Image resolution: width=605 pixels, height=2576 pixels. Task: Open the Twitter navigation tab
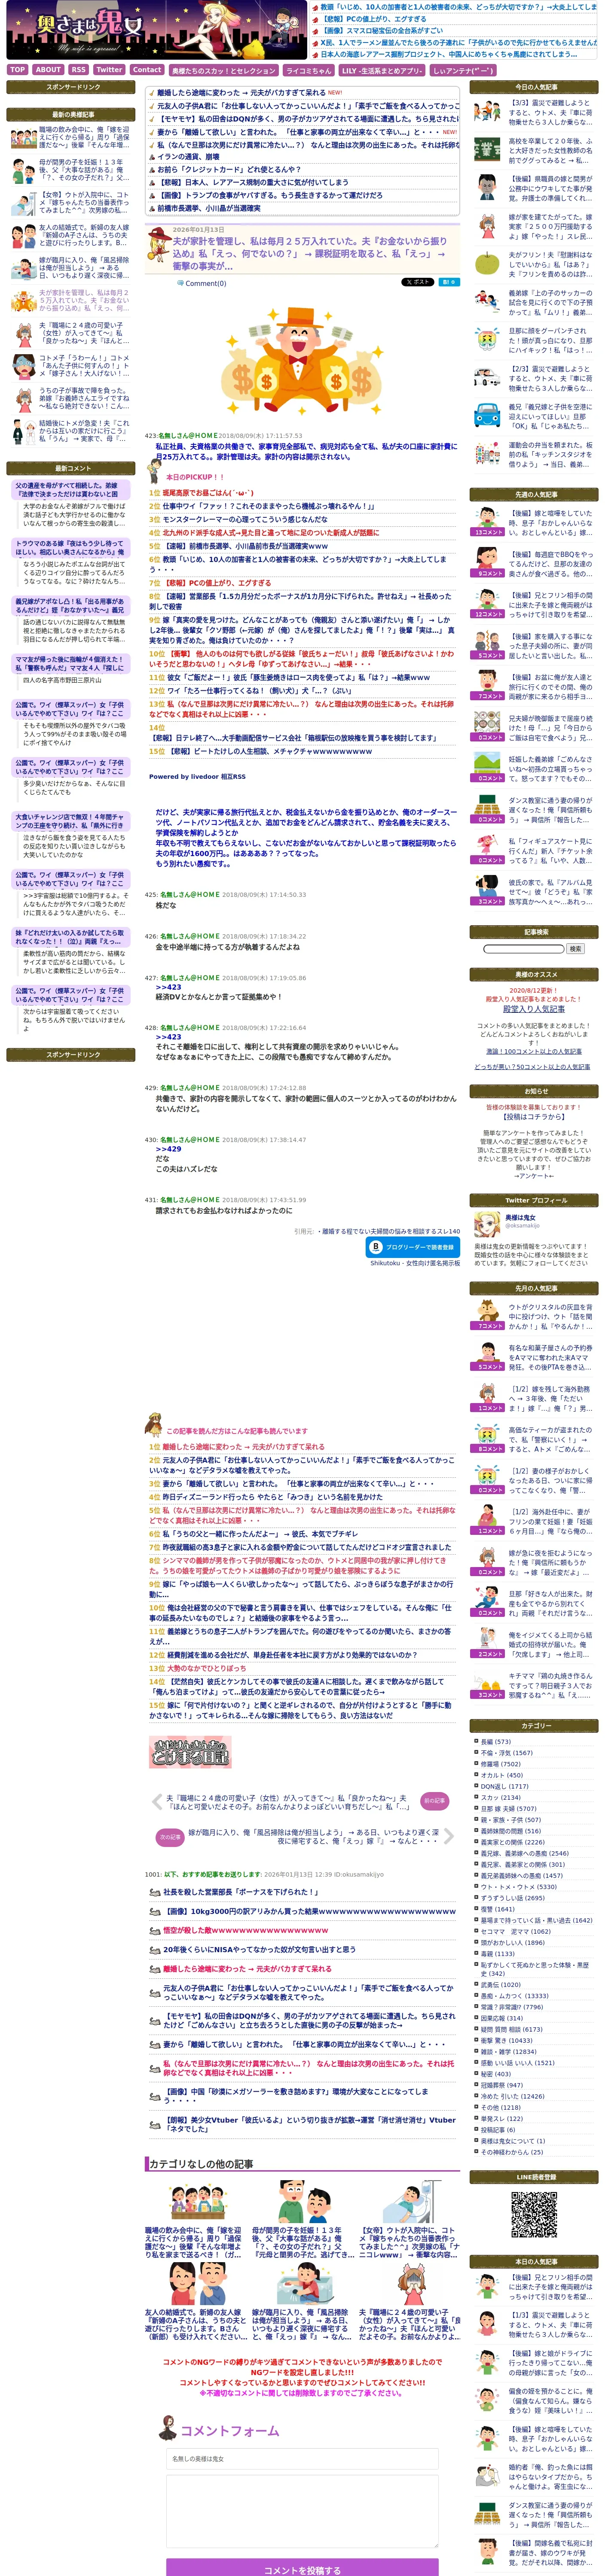[110, 70]
